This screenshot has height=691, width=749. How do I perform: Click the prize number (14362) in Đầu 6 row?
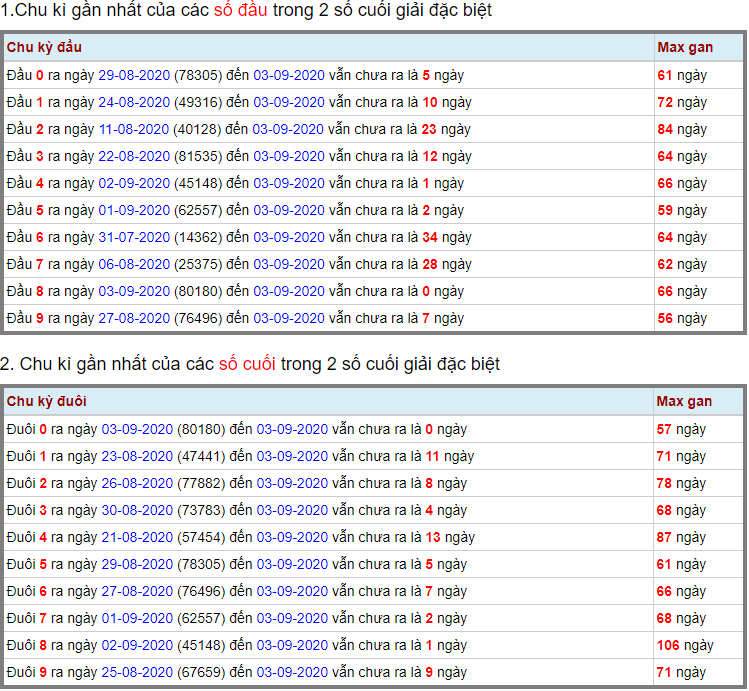click(x=198, y=237)
